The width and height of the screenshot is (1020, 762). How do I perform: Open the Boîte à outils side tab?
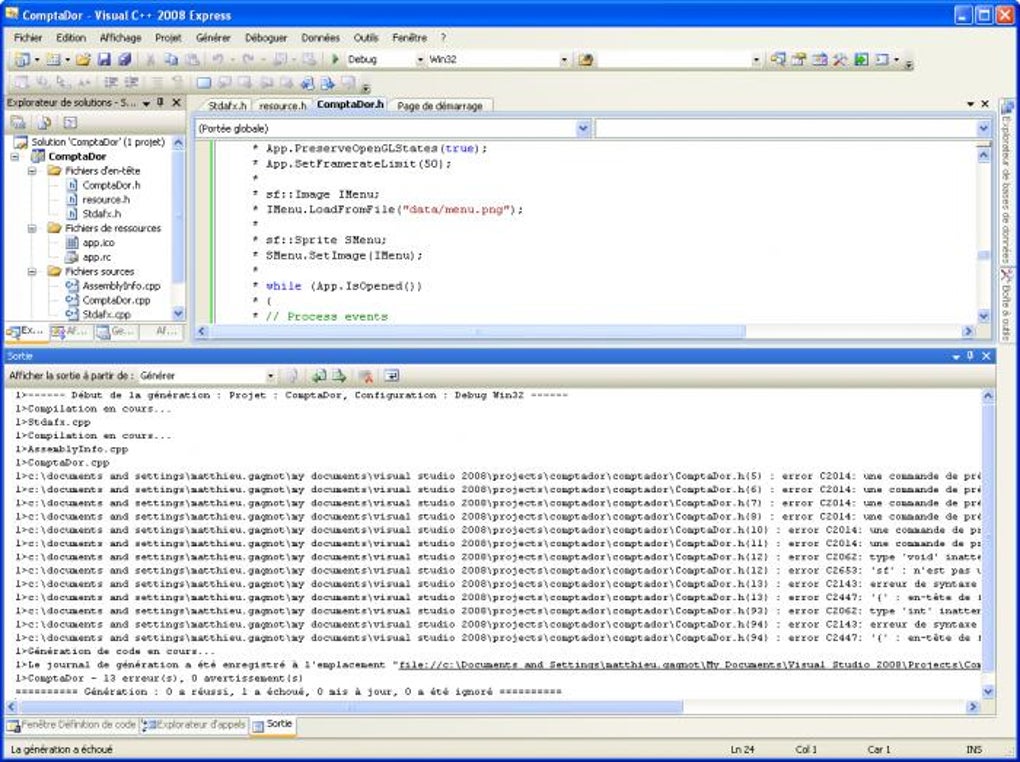tap(1006, 304)
